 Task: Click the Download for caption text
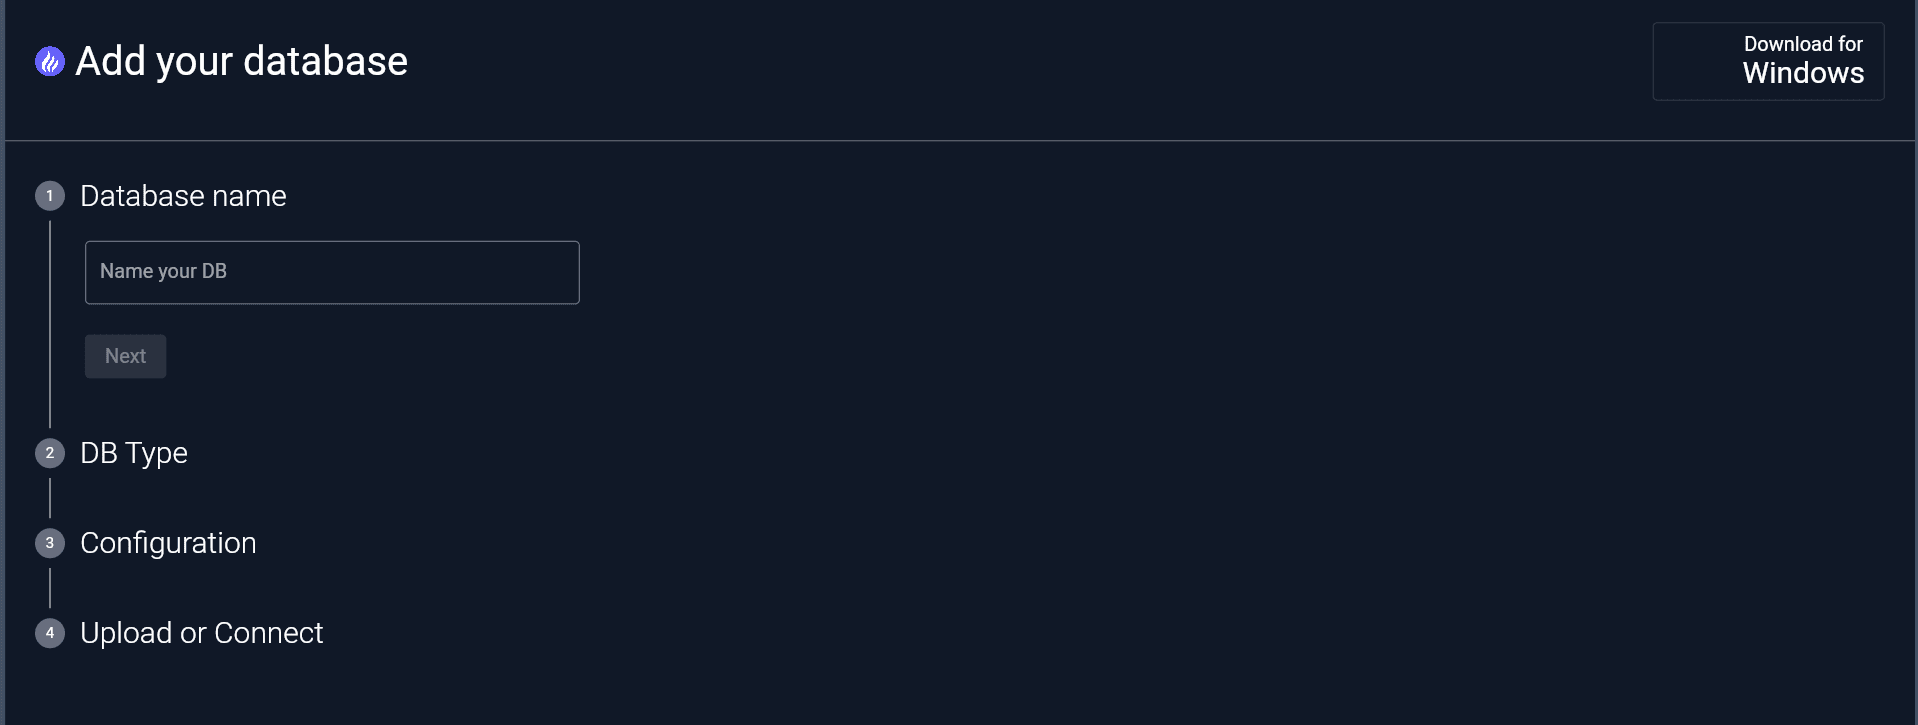(x=1803, y=44)
